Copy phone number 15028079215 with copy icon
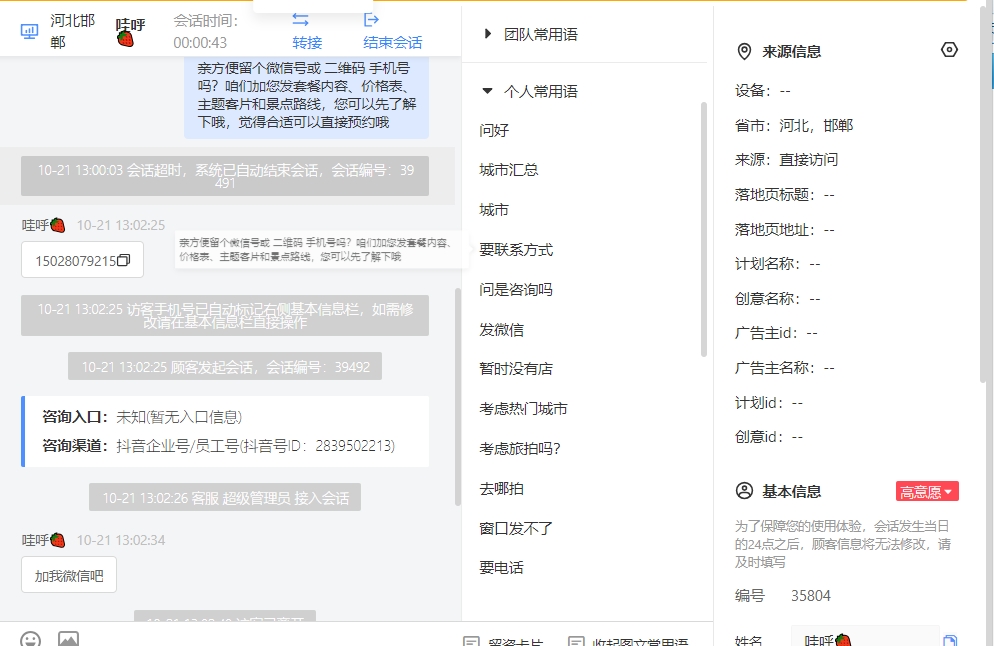994x646 pixels. coord(124,260)
